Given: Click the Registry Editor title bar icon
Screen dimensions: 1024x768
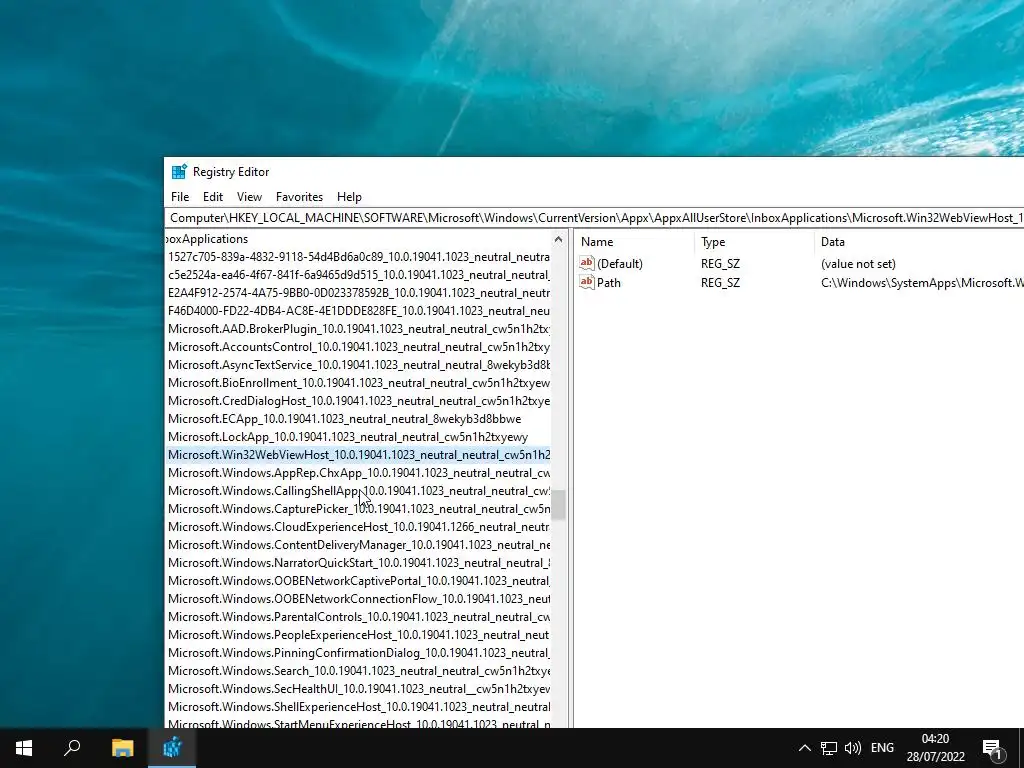Looking at the screenshot, I should 179,172.
